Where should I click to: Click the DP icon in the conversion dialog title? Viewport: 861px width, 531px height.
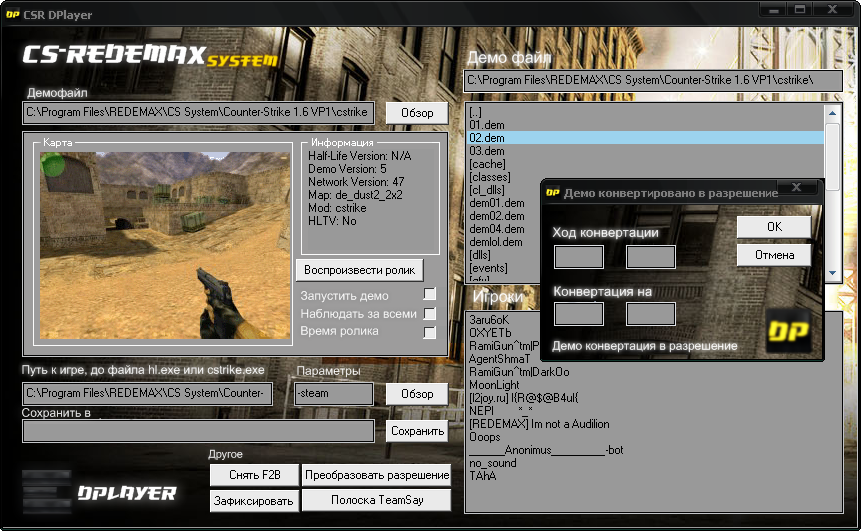(x=552, y=193)
